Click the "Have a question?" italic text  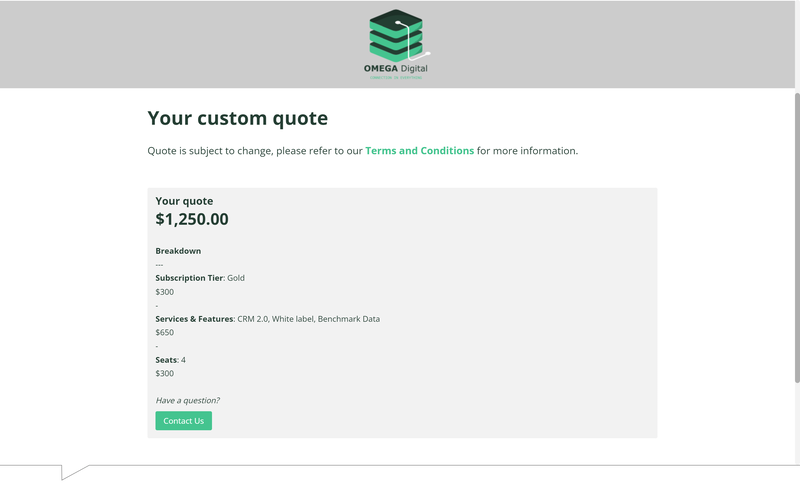[x=187, y=400]
